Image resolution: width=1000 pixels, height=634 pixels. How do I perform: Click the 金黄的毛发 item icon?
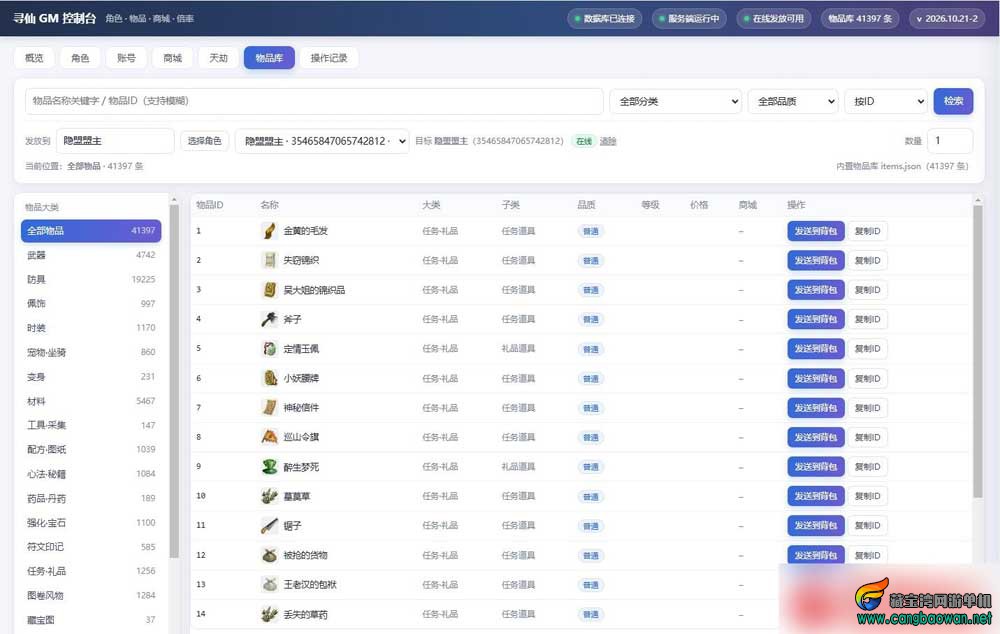[x=270, y=231]
